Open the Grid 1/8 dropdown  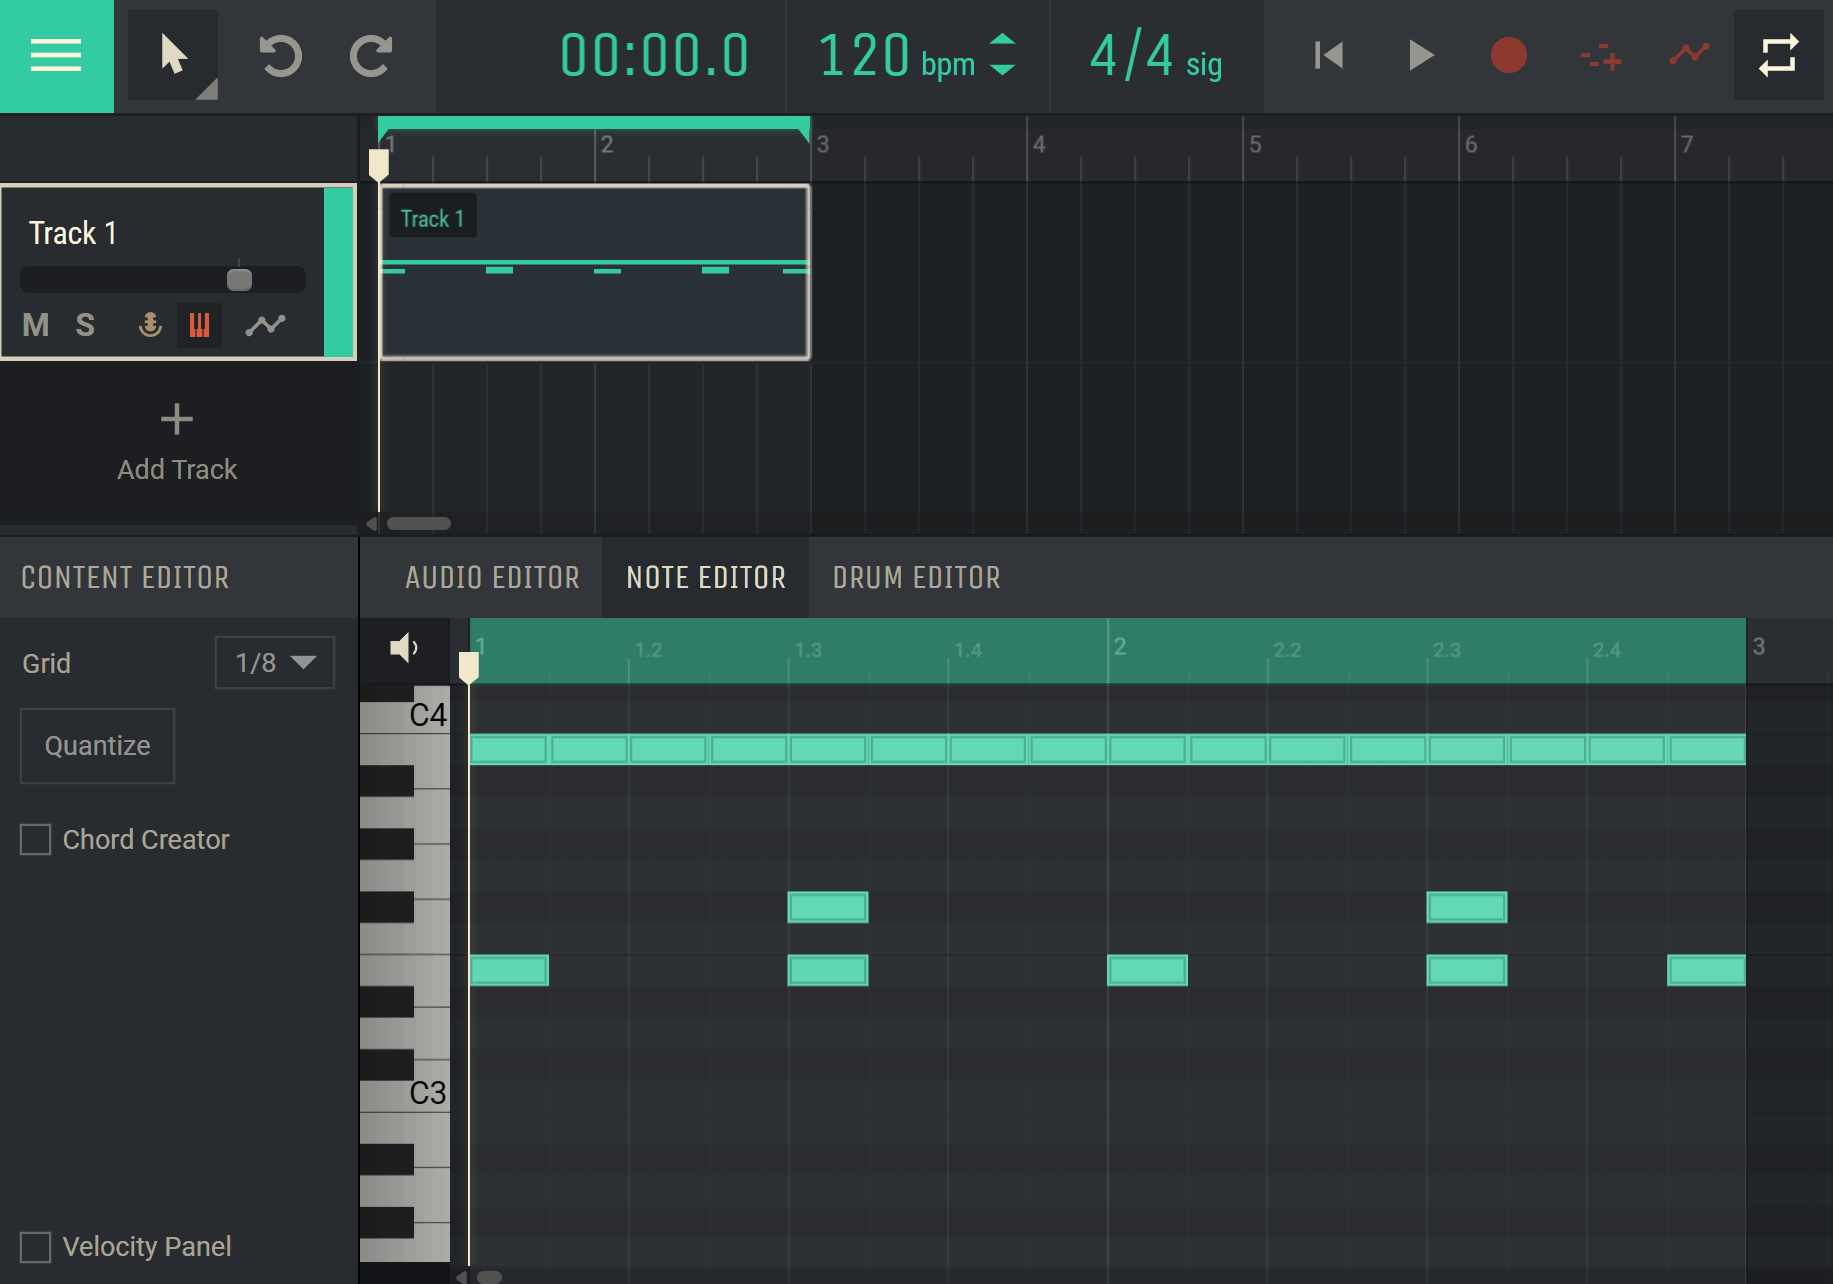[x=275, y=663]
